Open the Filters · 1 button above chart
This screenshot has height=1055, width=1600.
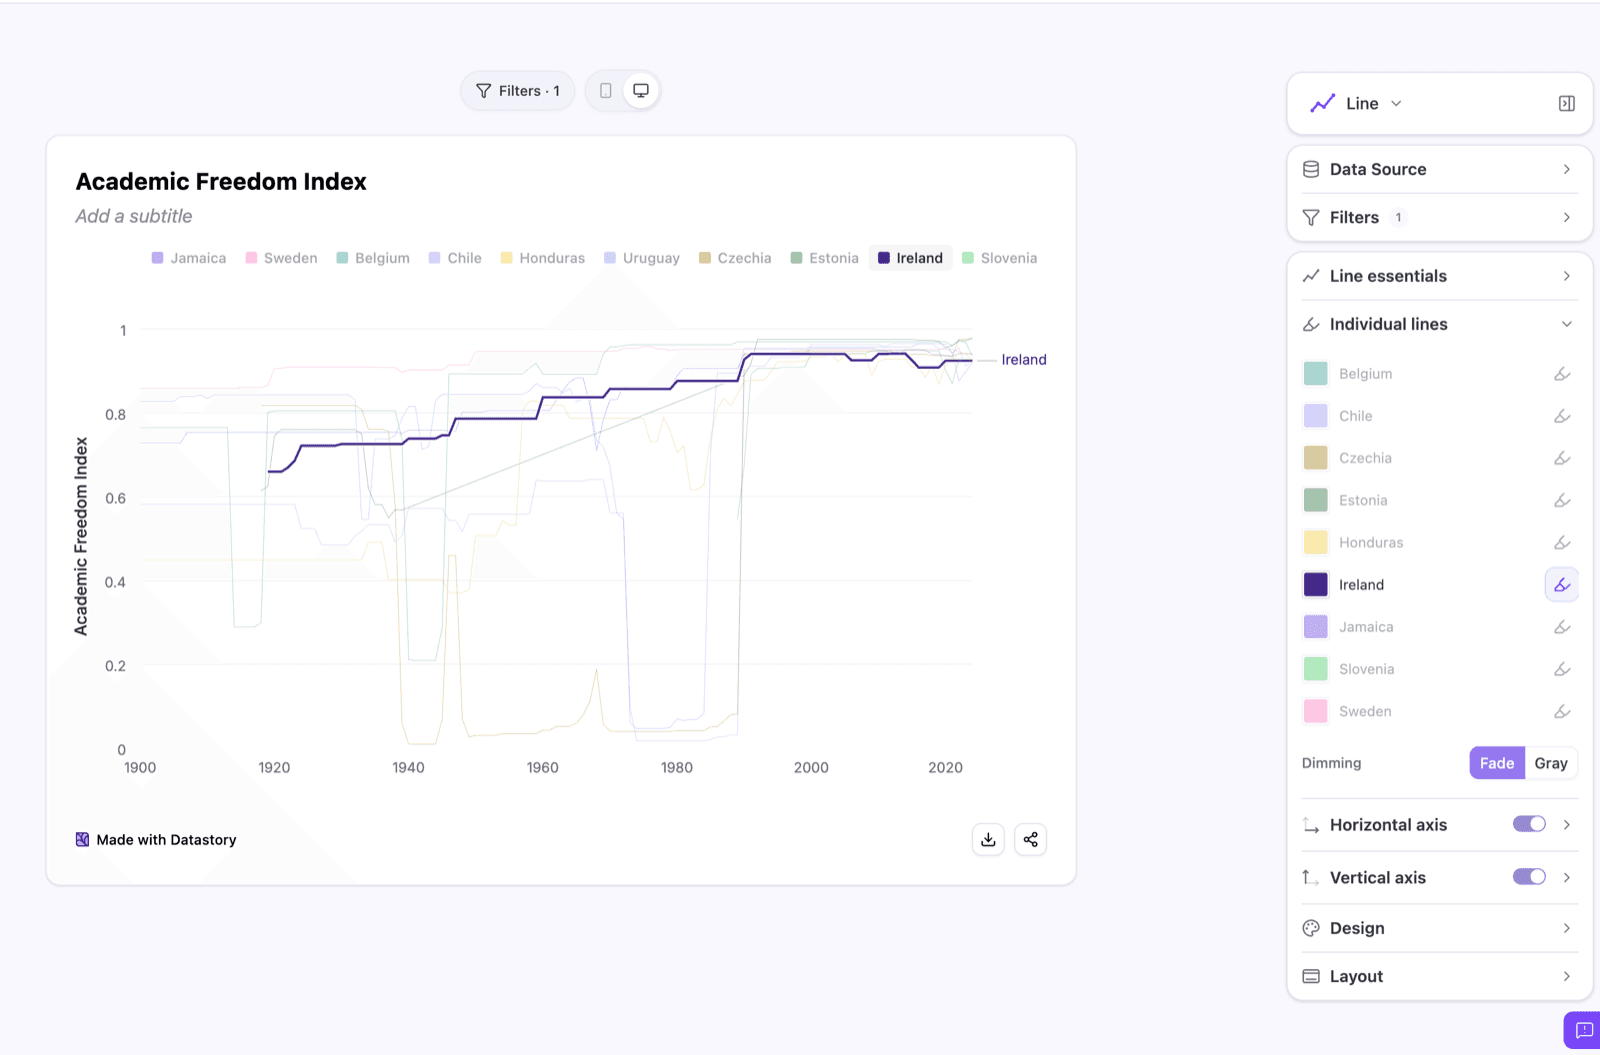pos(518,91)
